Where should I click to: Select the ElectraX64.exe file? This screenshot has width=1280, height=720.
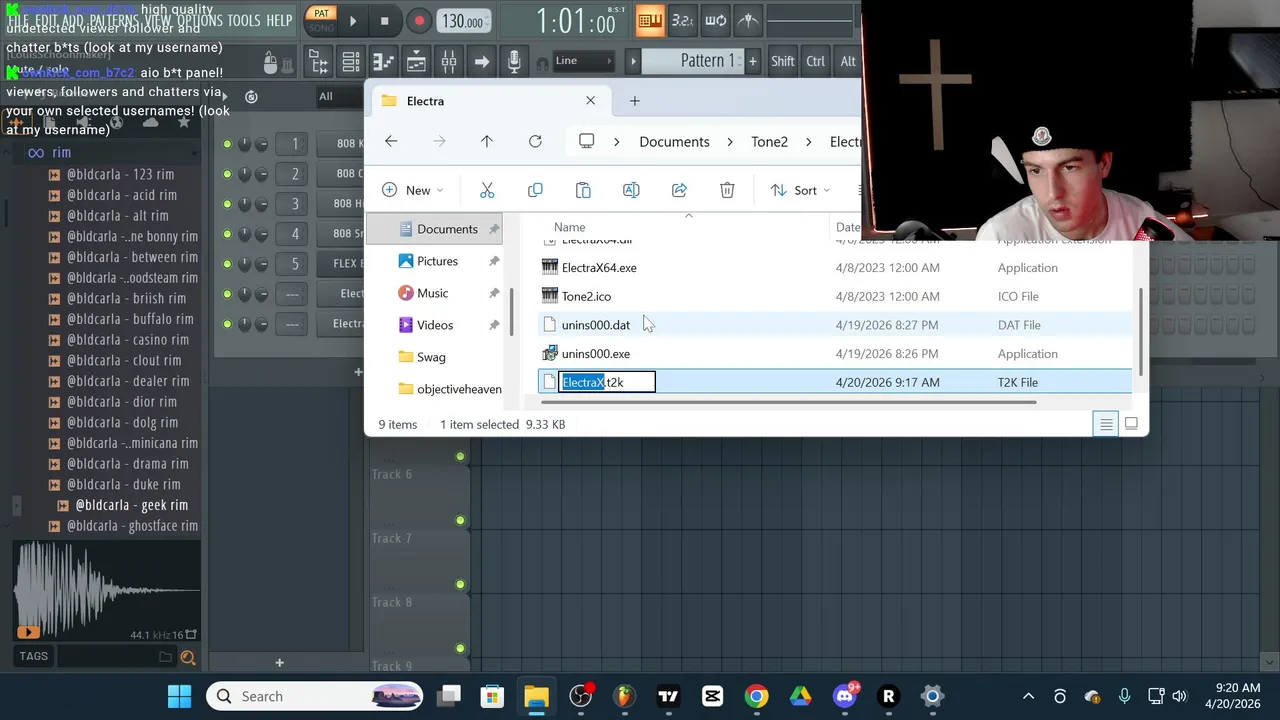click(x=599, y=268)
